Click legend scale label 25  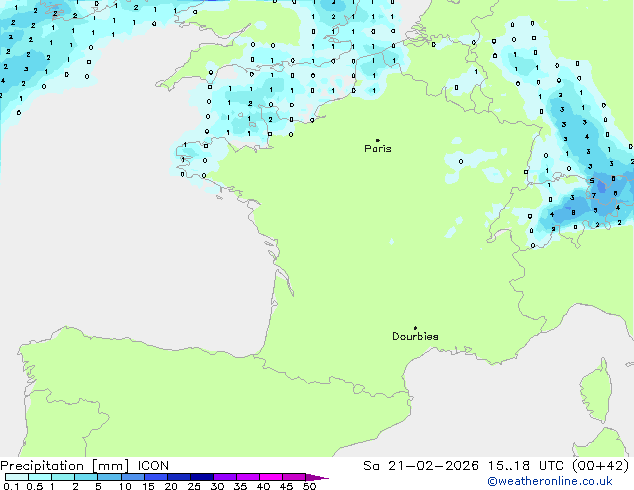194,486
